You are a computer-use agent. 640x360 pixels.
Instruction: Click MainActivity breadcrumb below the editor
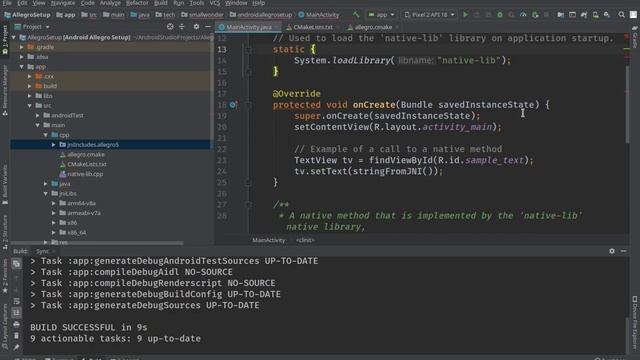click(x=269, y=240)
